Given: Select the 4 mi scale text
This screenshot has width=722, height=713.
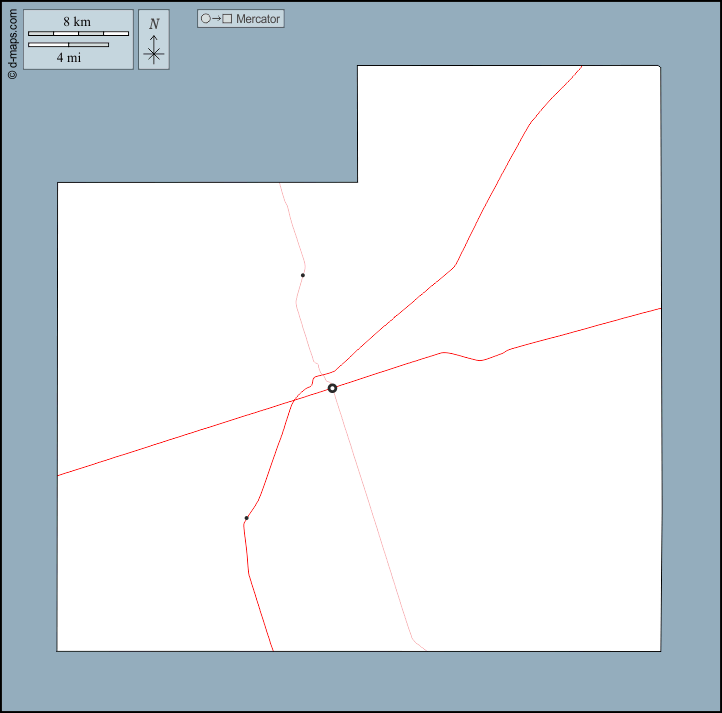Looking at the screenshot, I should click(x=68, y=58).
